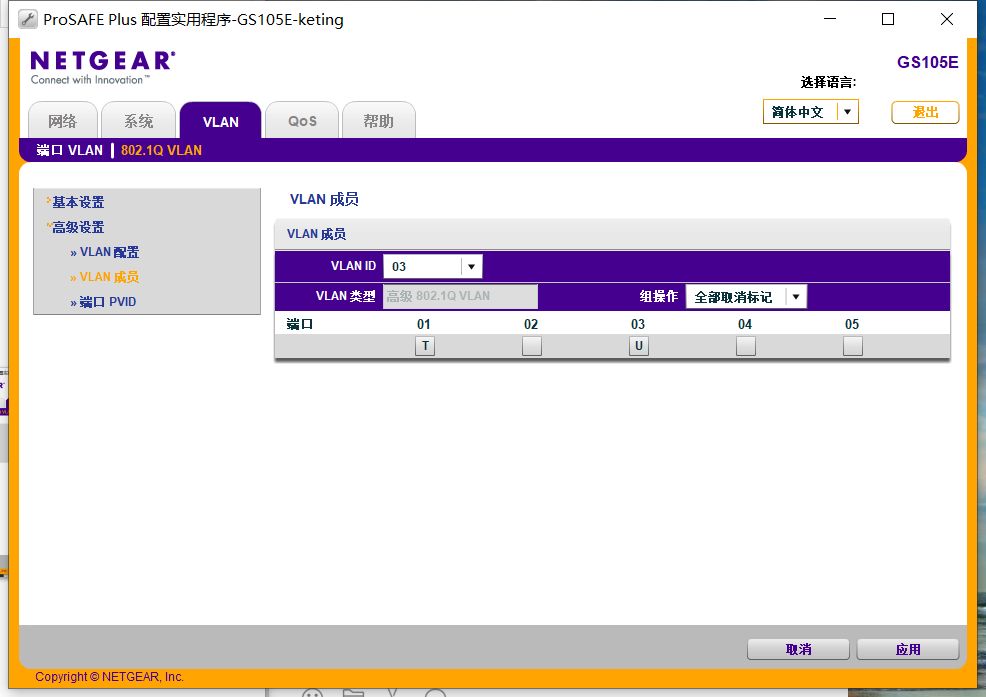Click the VLAN ID label
This screenshot has height=697, width=986.
click(353, 266)
